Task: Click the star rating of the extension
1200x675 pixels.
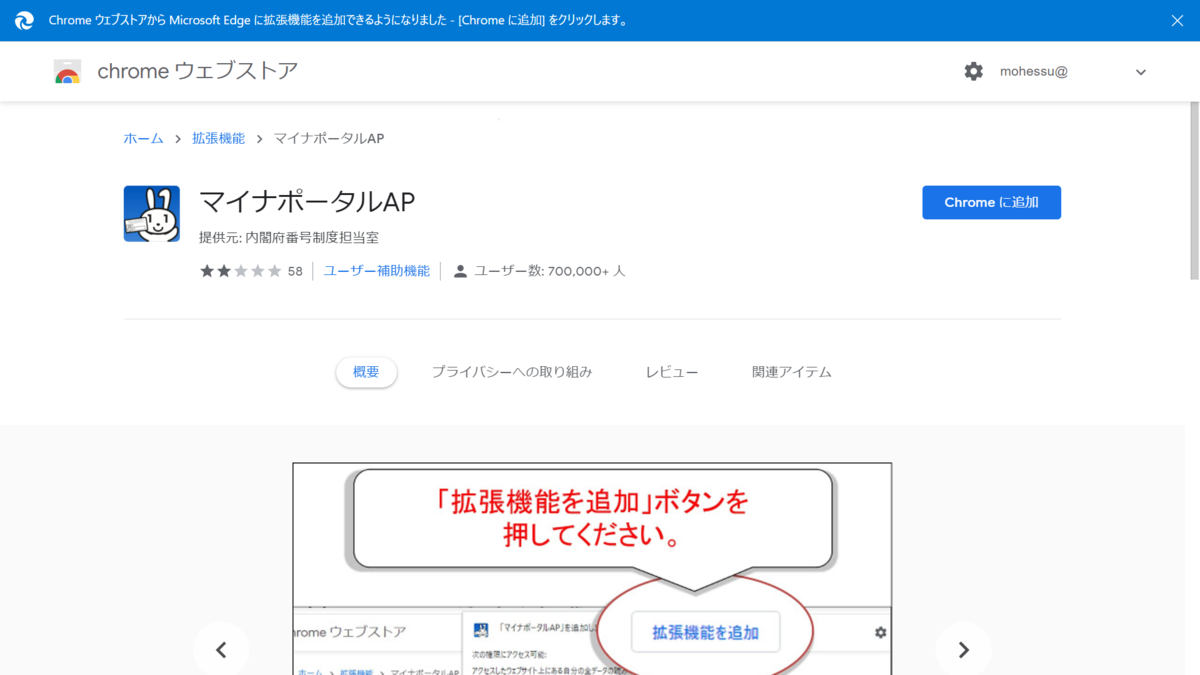Action: tap(241, 271)
